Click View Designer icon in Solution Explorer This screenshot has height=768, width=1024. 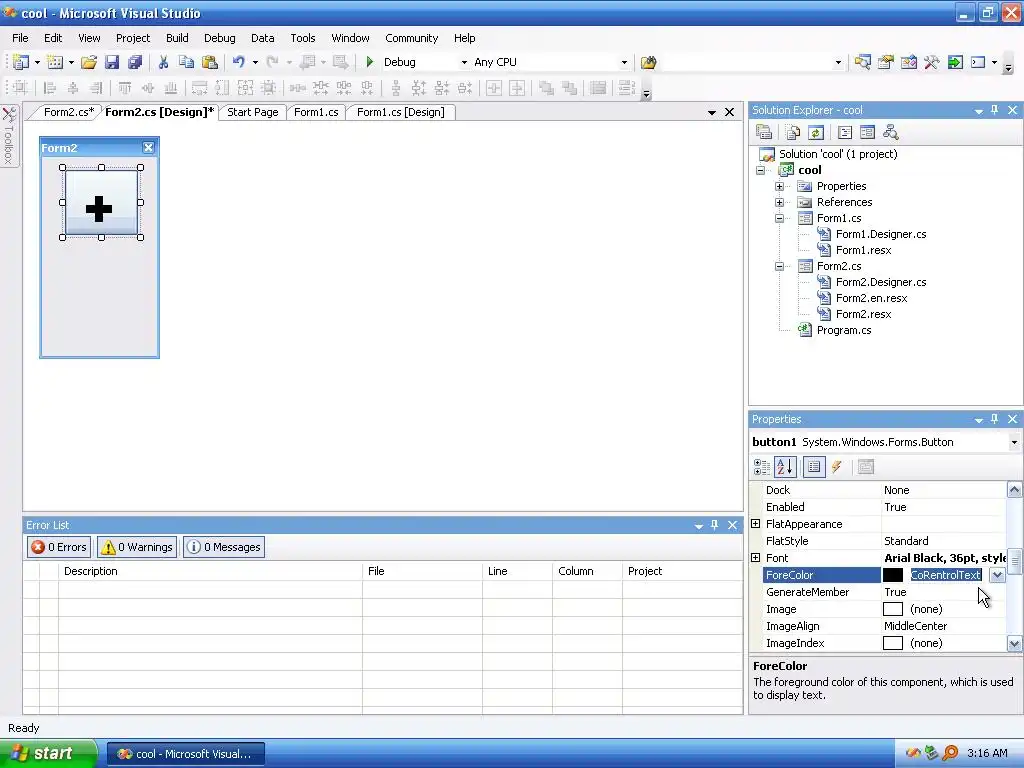(867, 133)
